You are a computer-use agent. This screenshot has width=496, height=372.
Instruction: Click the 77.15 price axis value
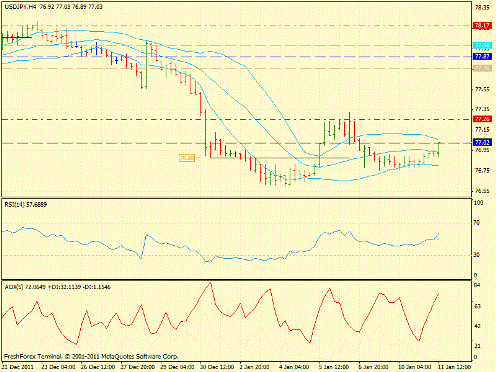click(x=482, y=130)
